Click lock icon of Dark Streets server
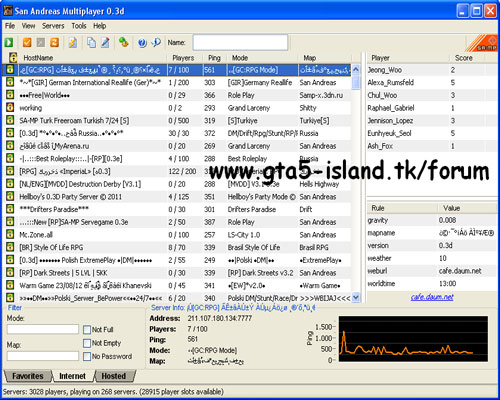This screenshot has height=400, width=500. [10, 272]
